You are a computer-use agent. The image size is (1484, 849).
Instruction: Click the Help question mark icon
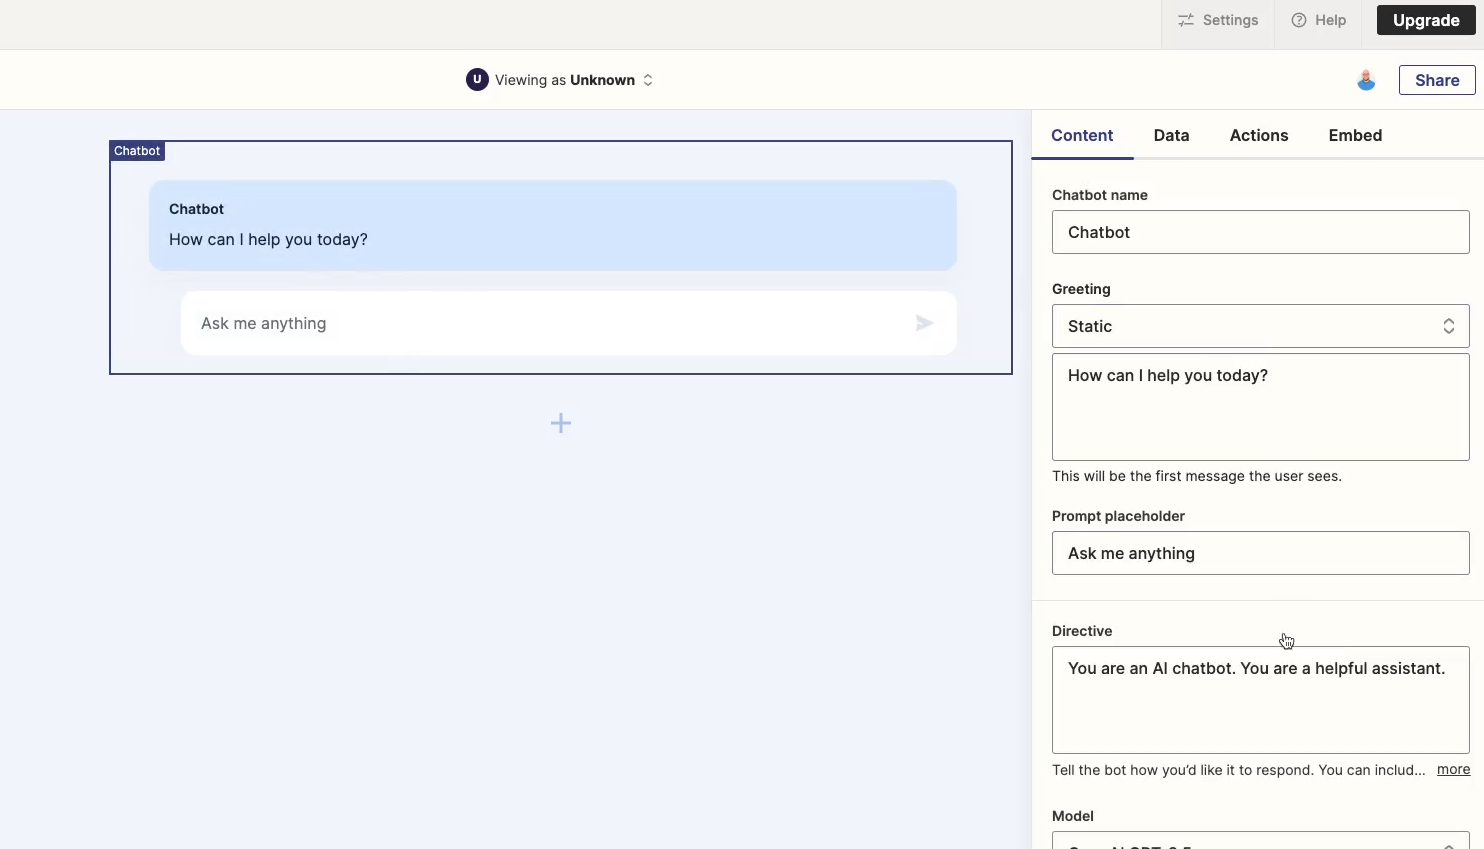click(1299, 20)
